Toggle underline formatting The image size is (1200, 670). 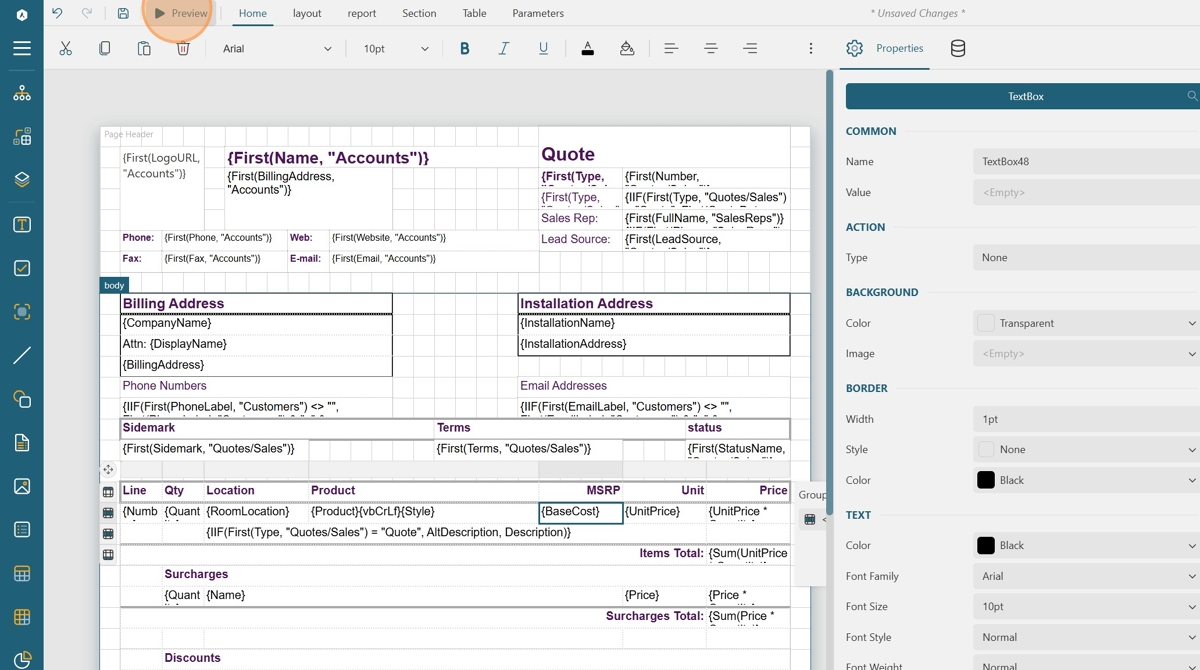543,48
